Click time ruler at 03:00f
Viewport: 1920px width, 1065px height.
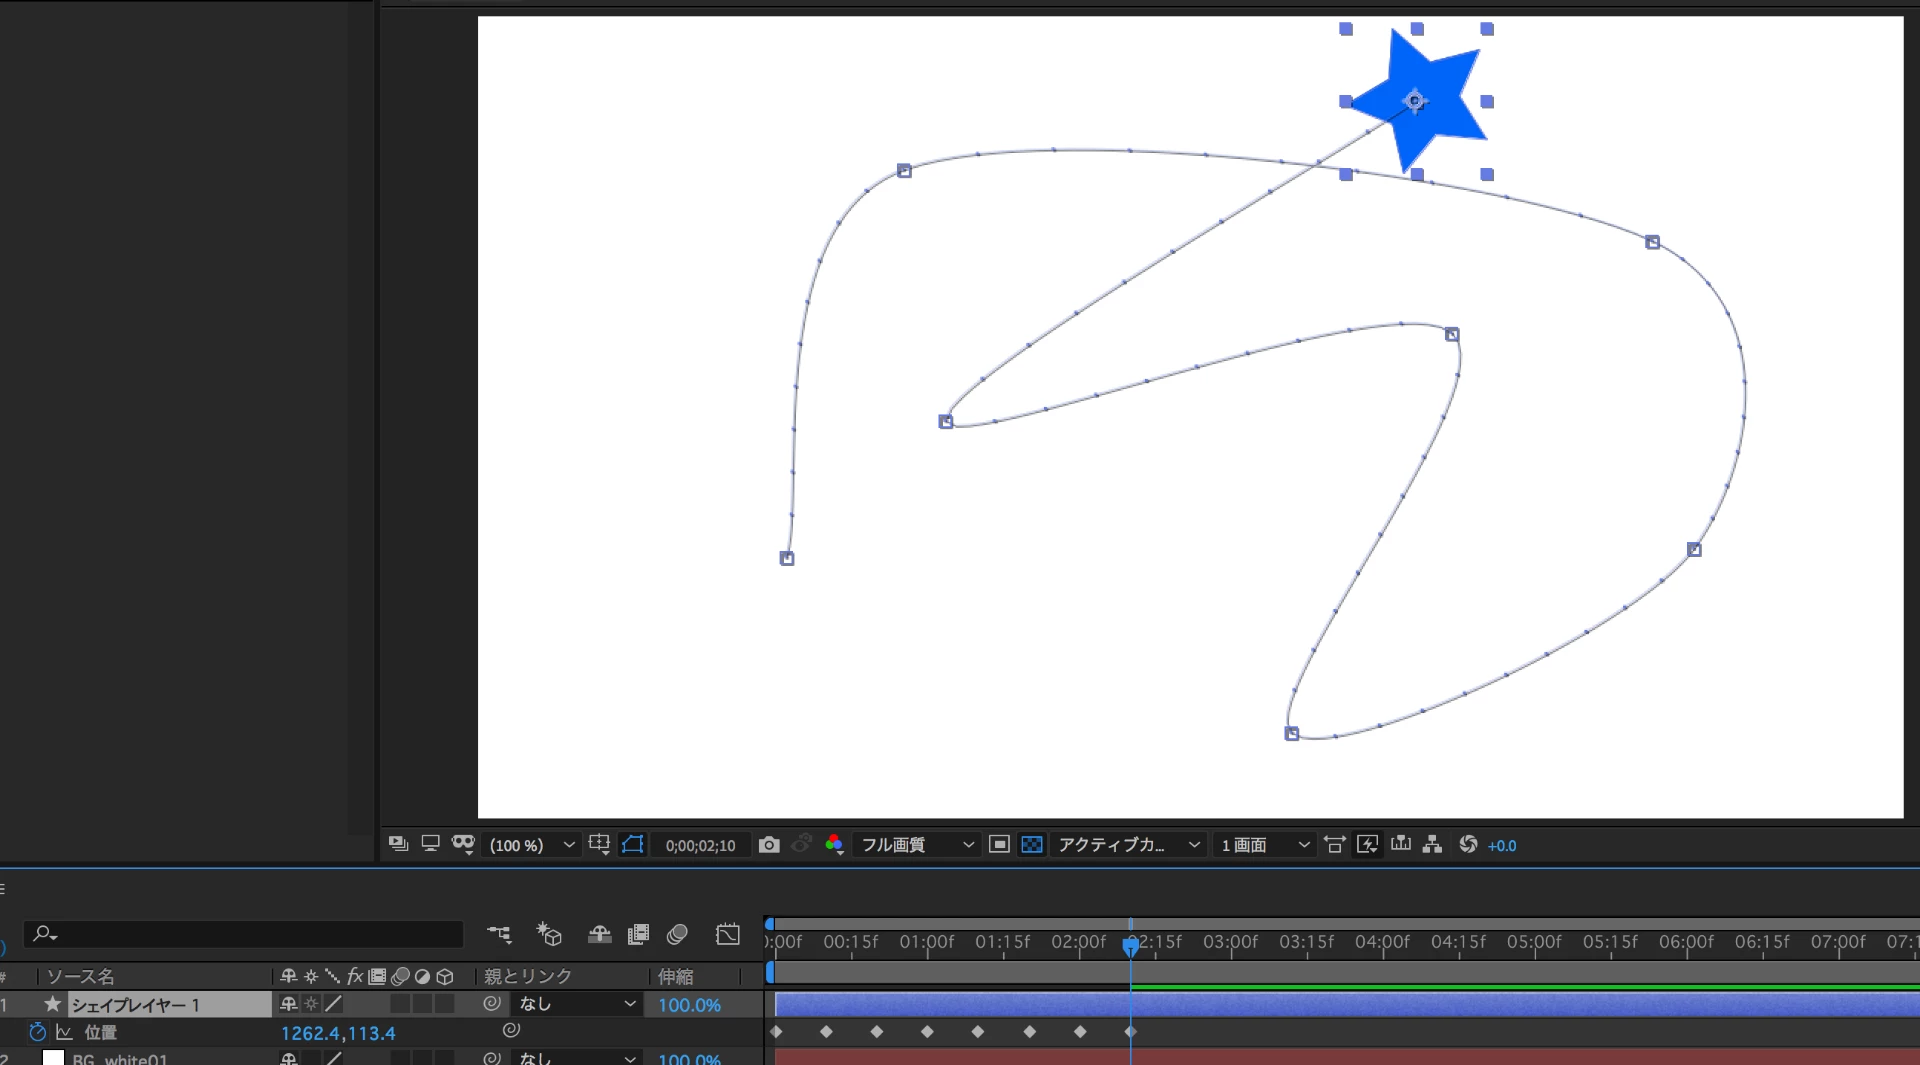pos(1231,942)
